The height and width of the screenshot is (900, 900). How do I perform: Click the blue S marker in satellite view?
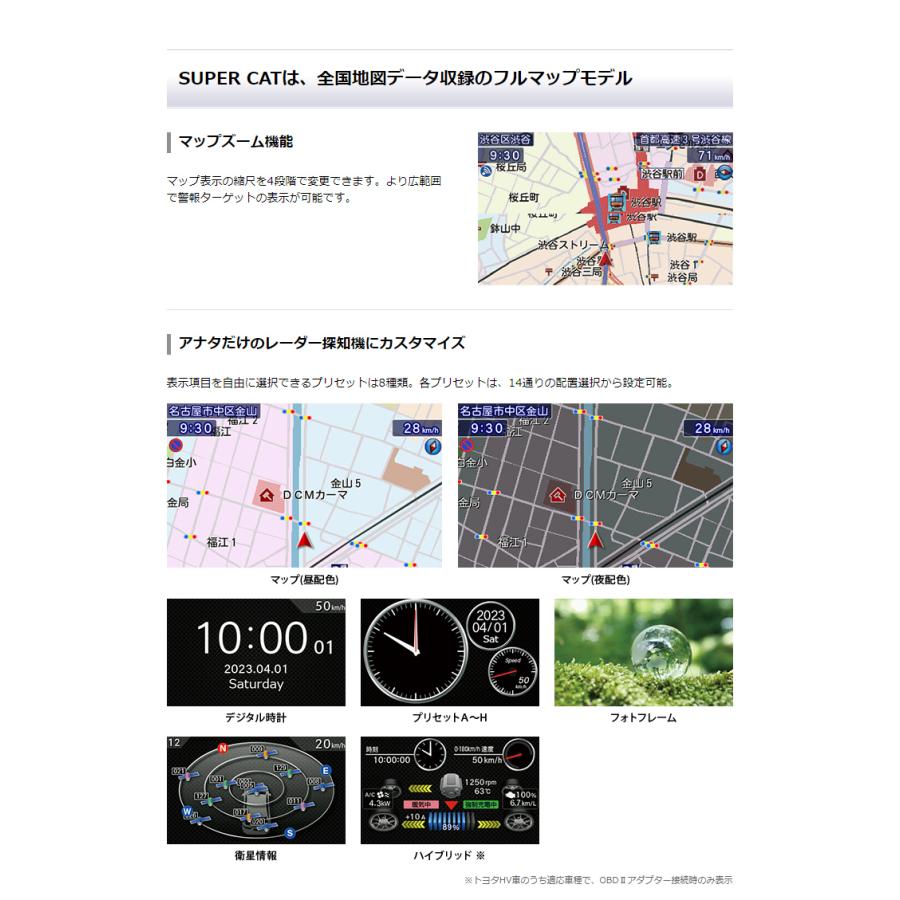point(289,832)
